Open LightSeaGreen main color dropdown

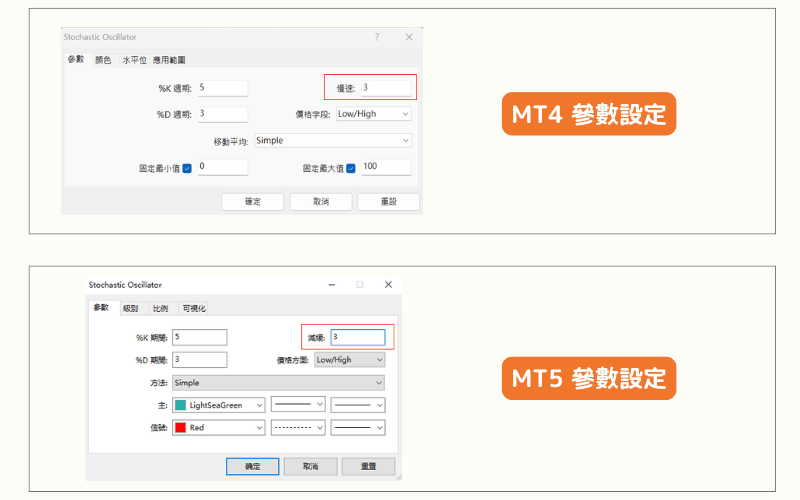tap(219, 405)
